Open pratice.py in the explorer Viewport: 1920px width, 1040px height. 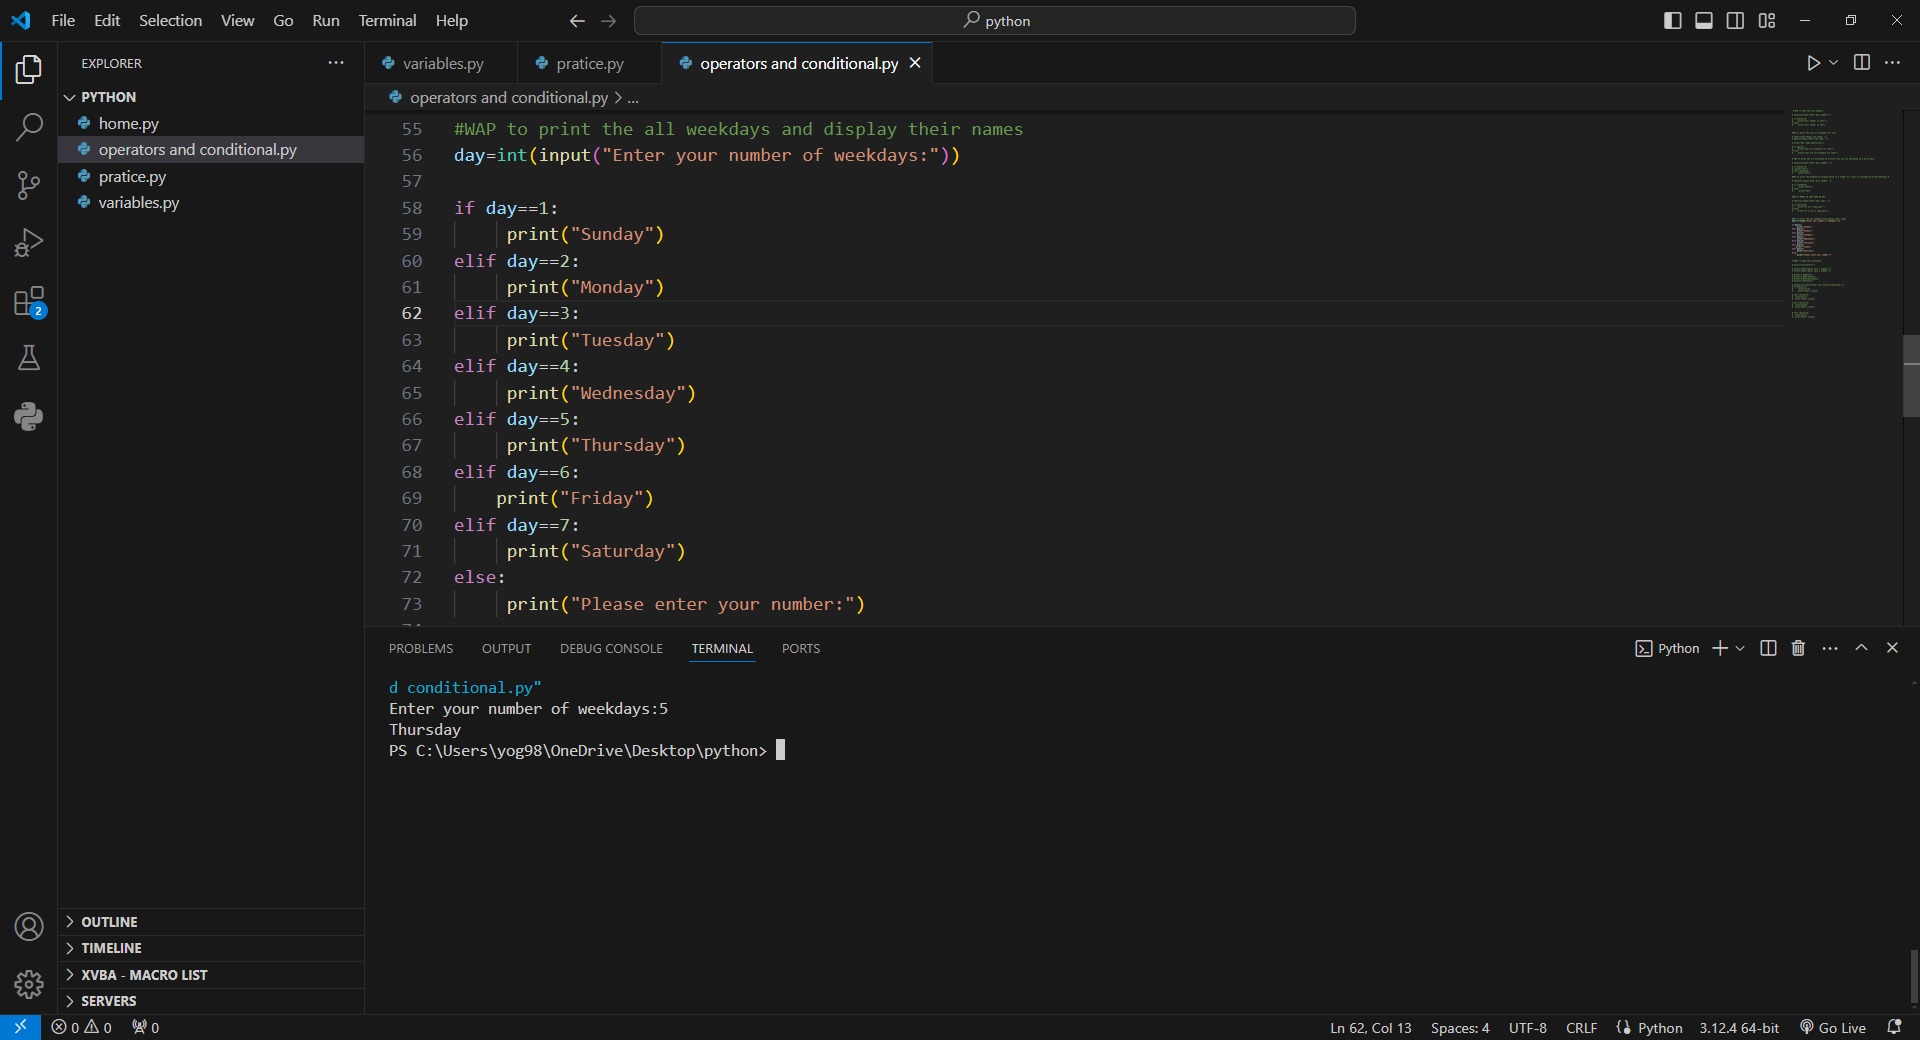(211, 176)
